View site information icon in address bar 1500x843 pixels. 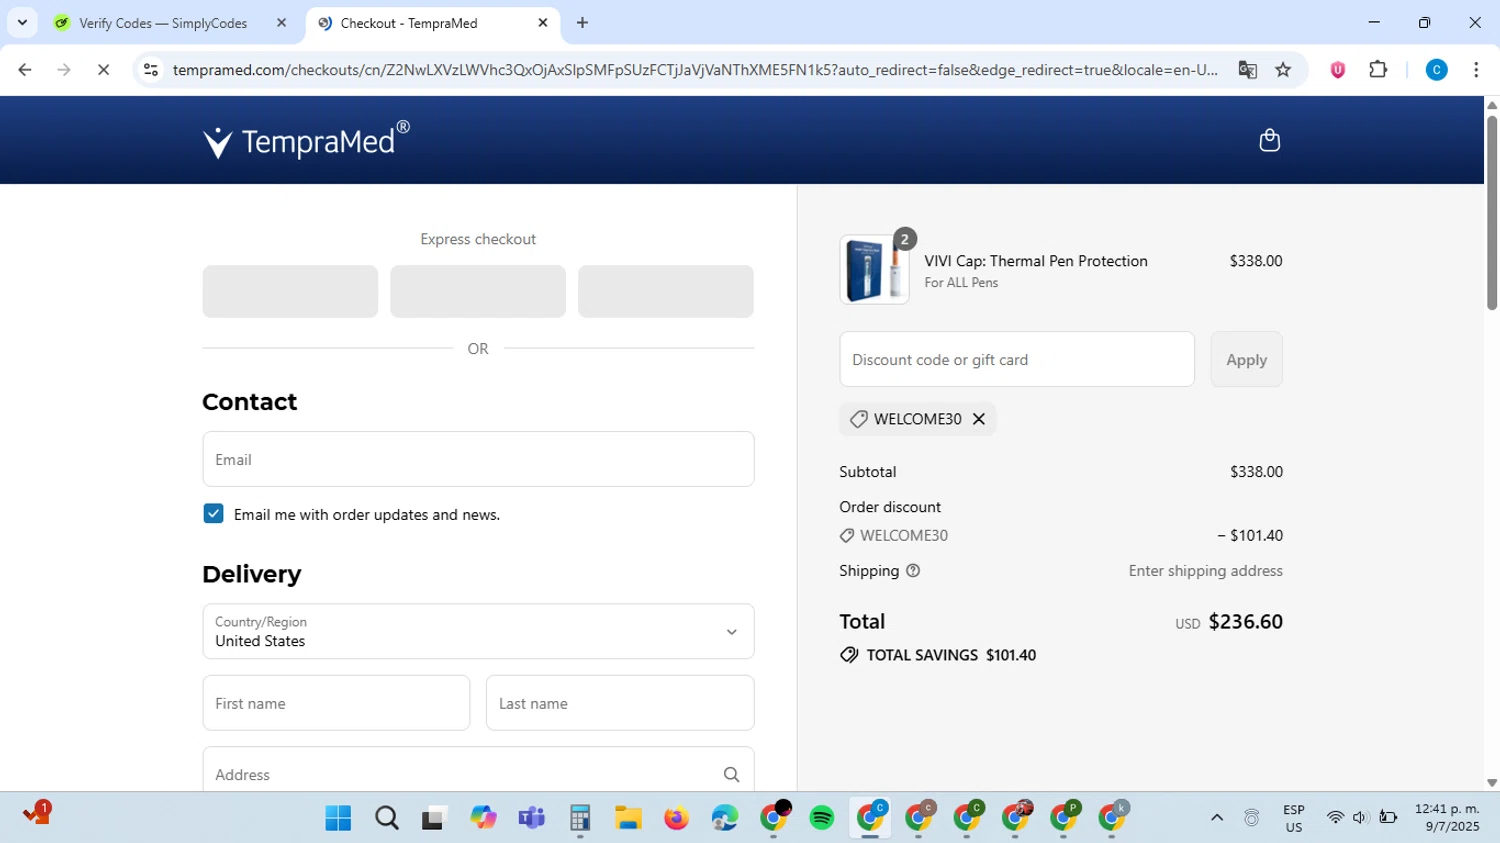(151, 70)
